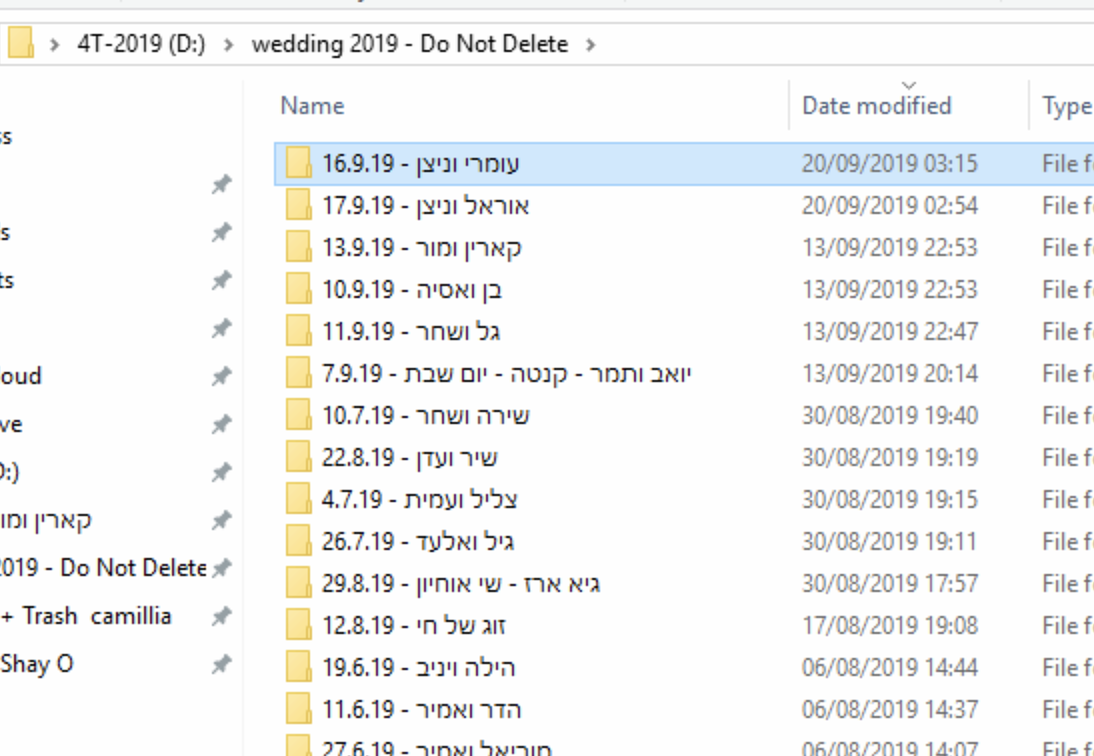
Task: Click folder icon in address bar
Action: 21,44
